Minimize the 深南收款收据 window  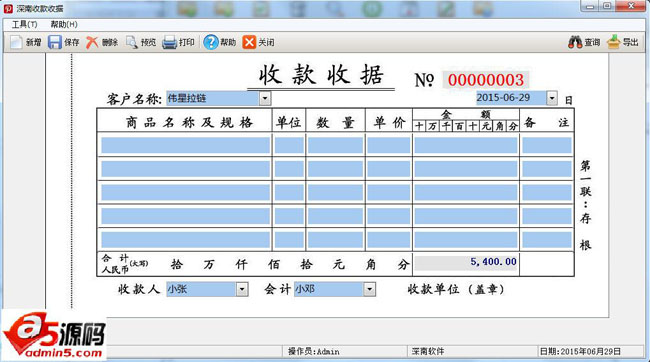pos(590,6)
